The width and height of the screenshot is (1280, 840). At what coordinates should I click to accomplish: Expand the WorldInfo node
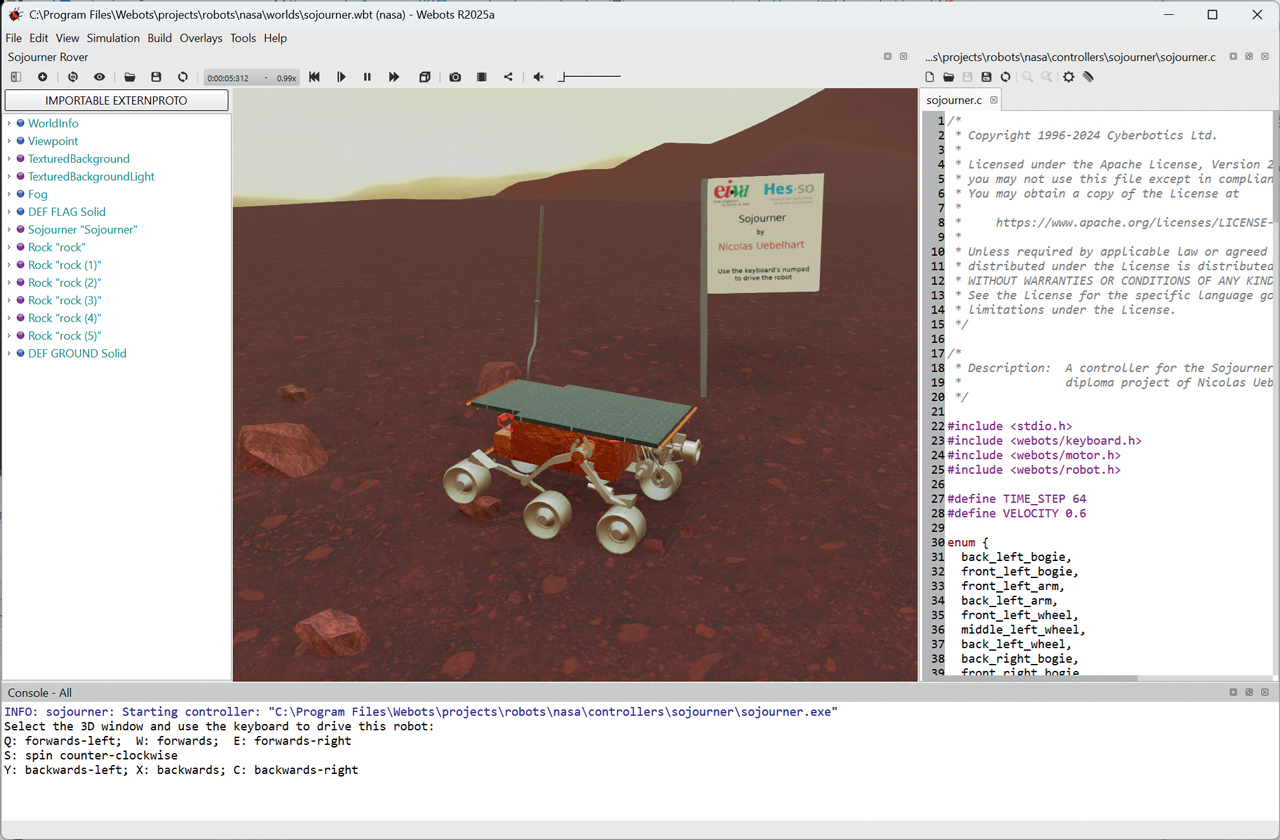click(x=9, y=124)
